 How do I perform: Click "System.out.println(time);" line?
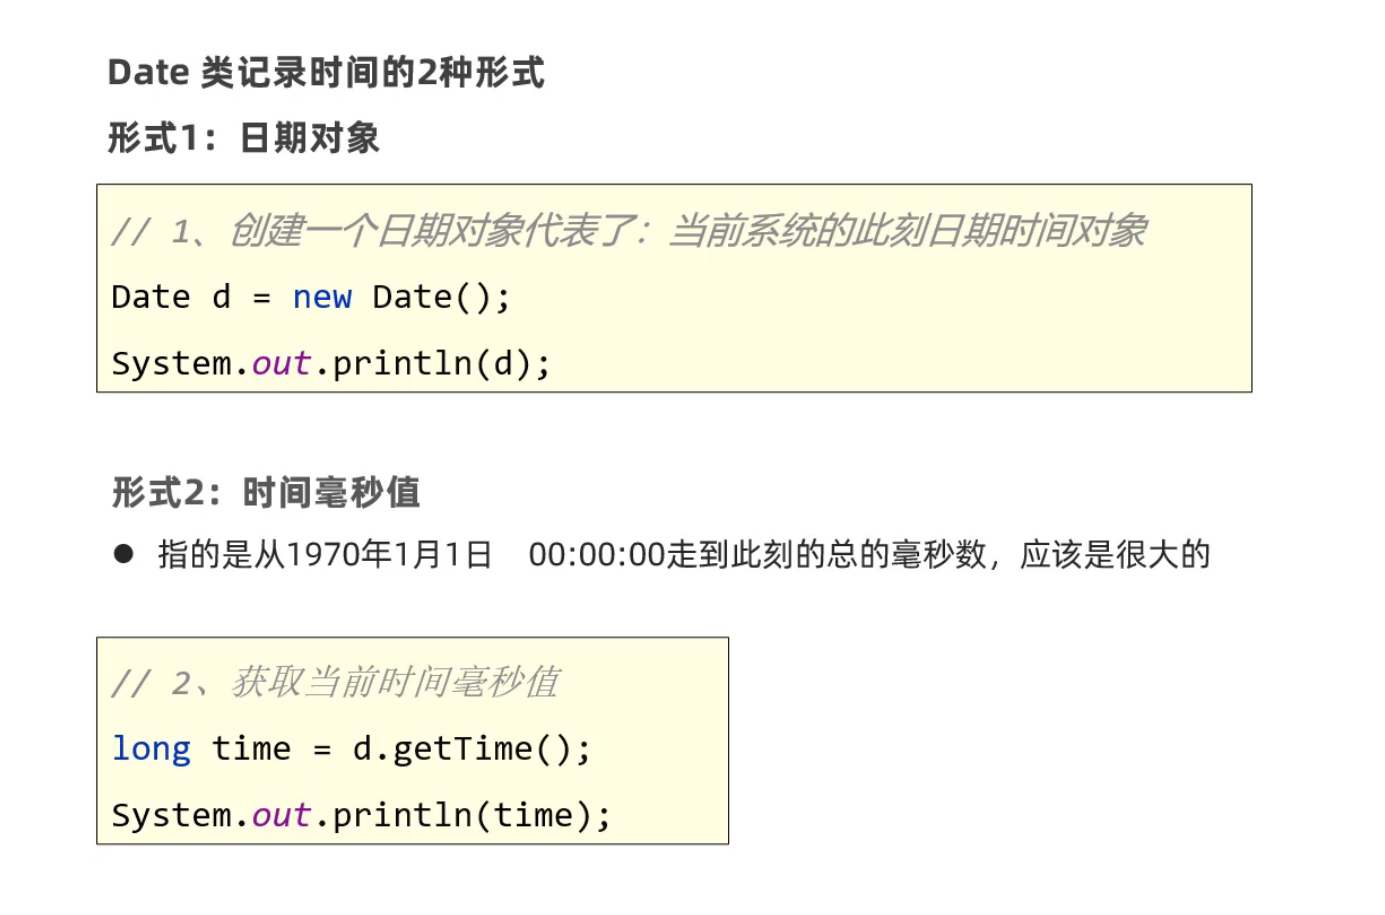[x=361, y=815]
